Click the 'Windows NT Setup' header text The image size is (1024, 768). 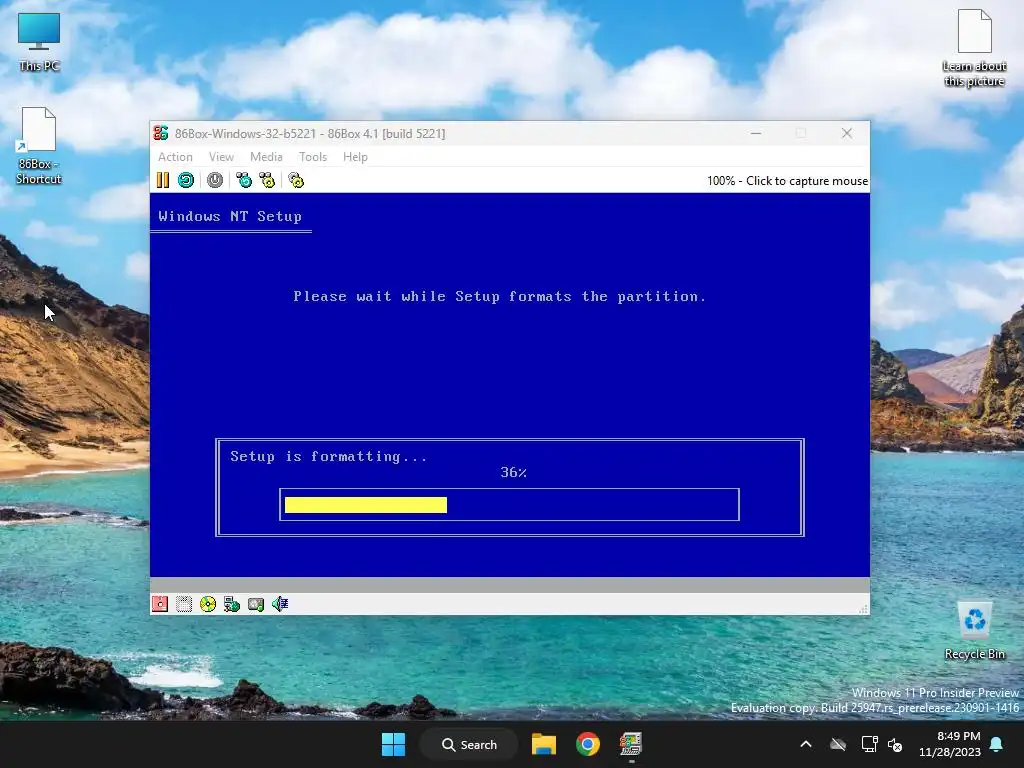click(230, 216)
